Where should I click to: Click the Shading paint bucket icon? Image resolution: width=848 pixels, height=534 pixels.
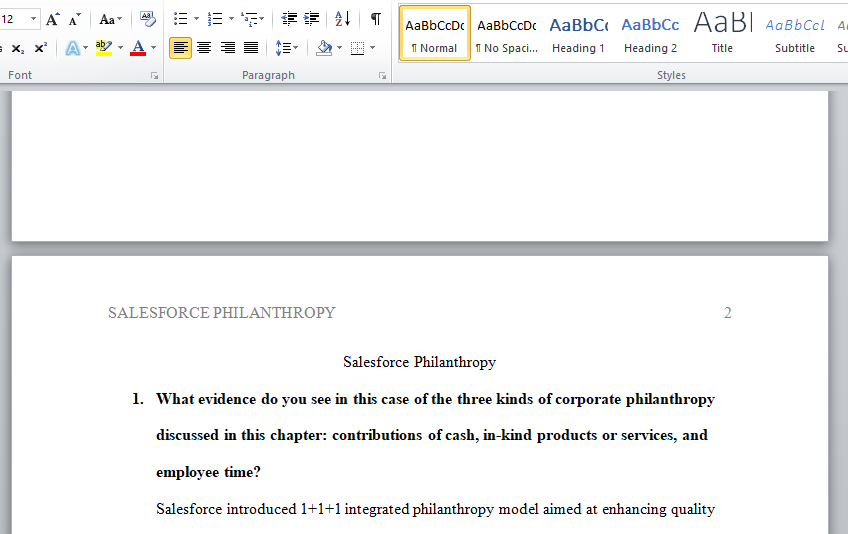pyautogui.click(x=324, y=48)
